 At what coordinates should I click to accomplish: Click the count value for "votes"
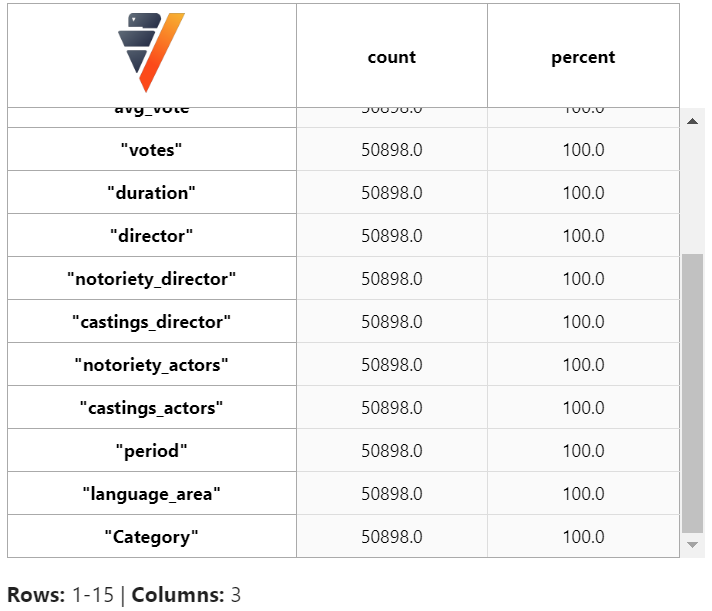coord(391,150)
